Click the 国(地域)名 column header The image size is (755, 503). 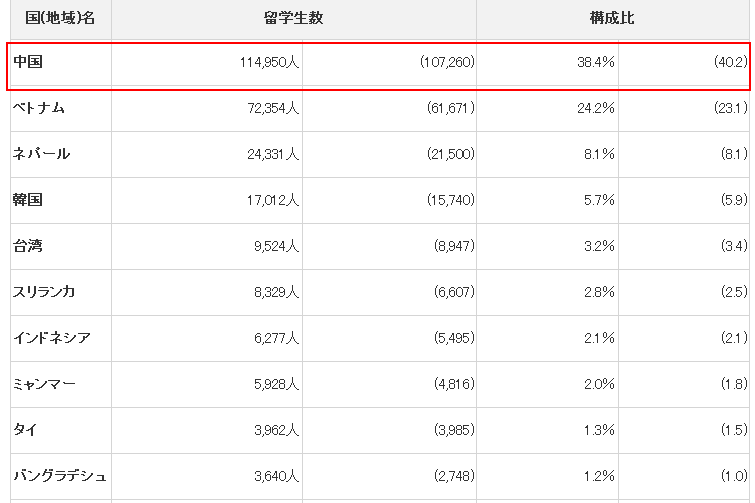click(61, 18)
